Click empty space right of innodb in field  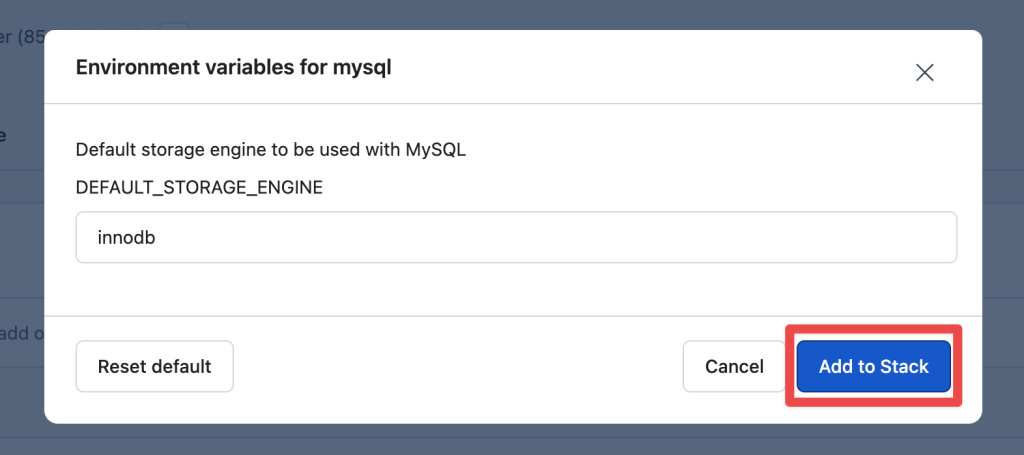[x=555, y=237]
